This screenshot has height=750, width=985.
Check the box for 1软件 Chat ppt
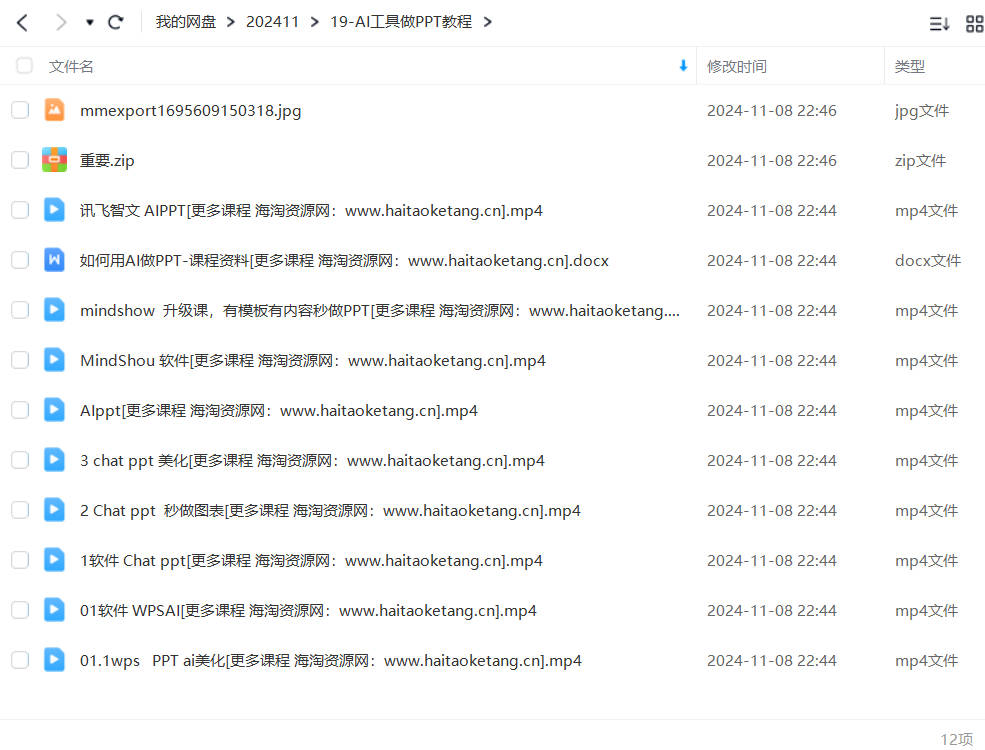pos(20,560)
